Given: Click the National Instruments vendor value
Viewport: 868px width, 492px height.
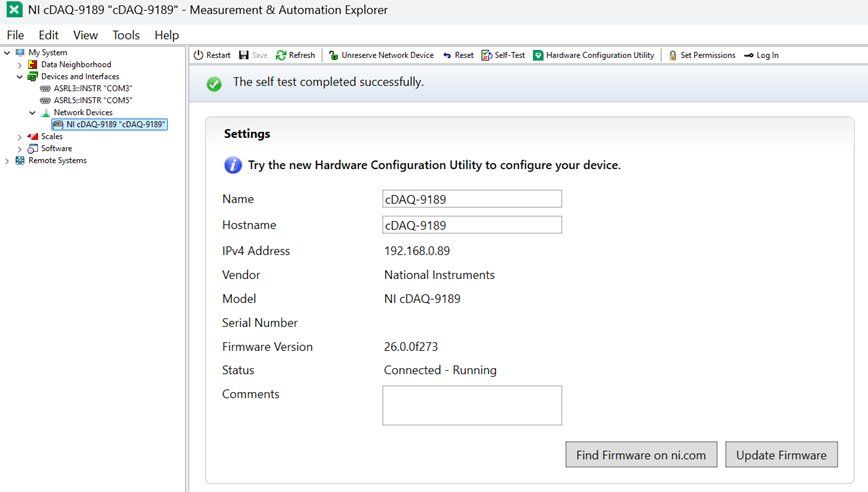Looking at the screenshot, I should pos(440,275).
